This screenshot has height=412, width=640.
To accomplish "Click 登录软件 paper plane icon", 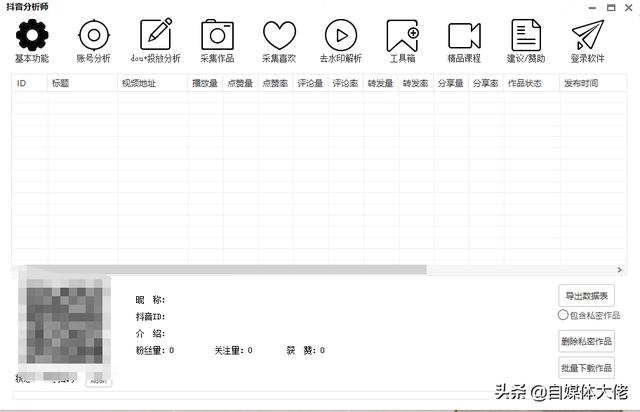I will point(587,35).
